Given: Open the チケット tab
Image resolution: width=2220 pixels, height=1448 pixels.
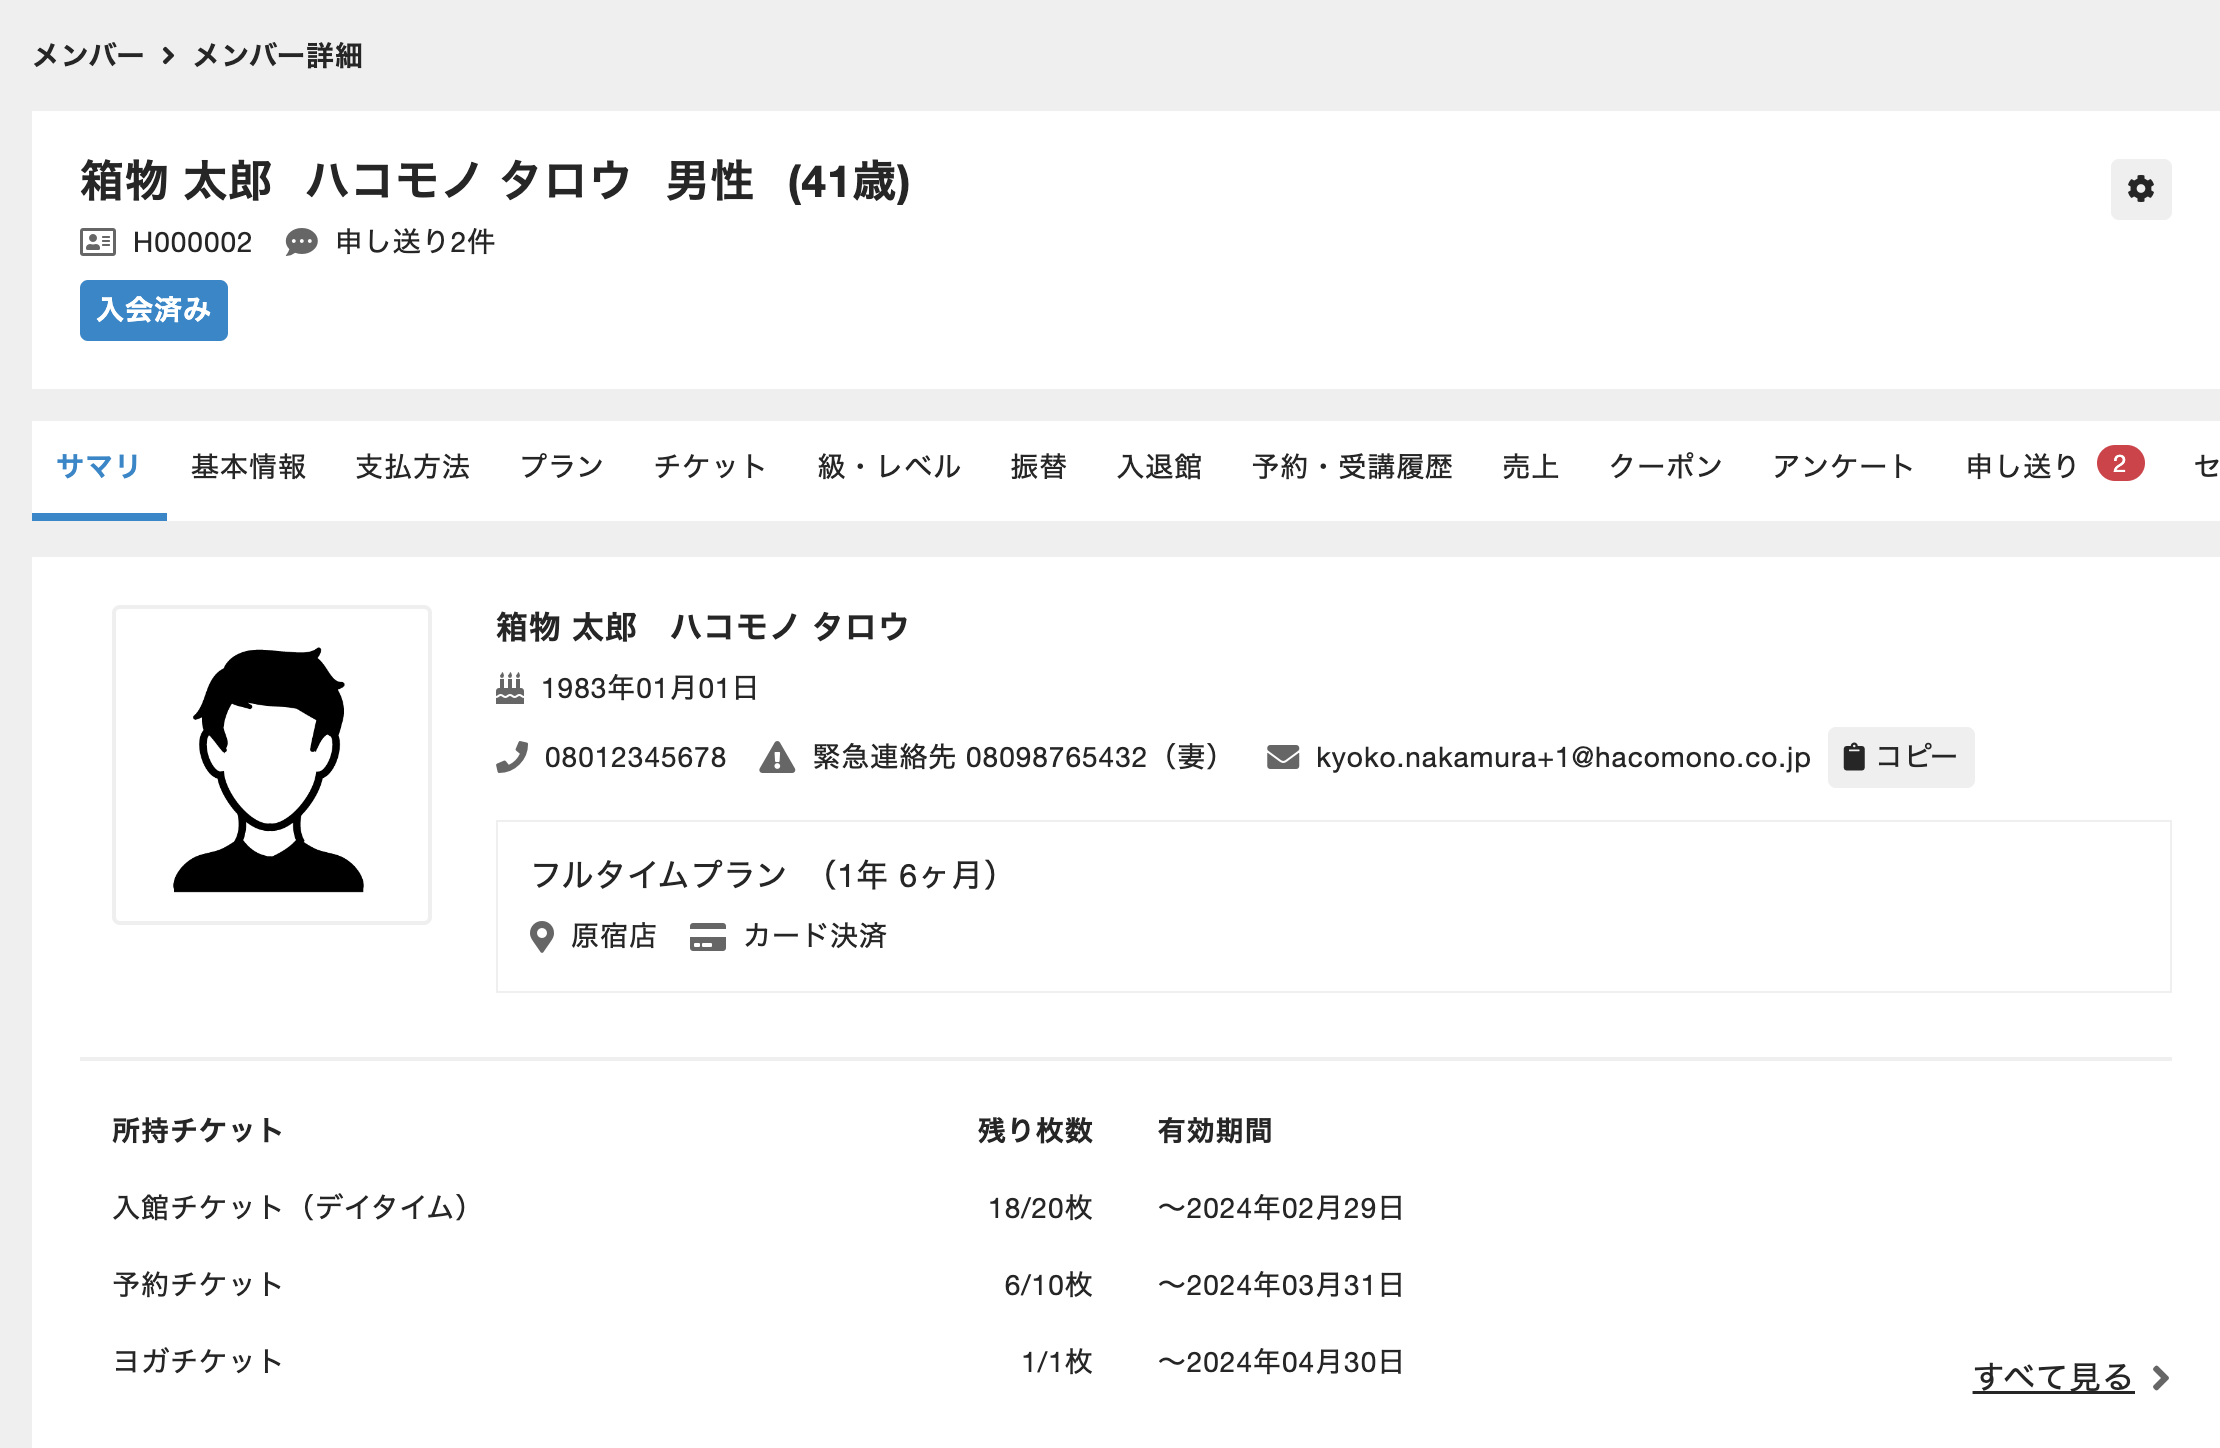Looking at the screenshot, I should [x=709, y=466].
